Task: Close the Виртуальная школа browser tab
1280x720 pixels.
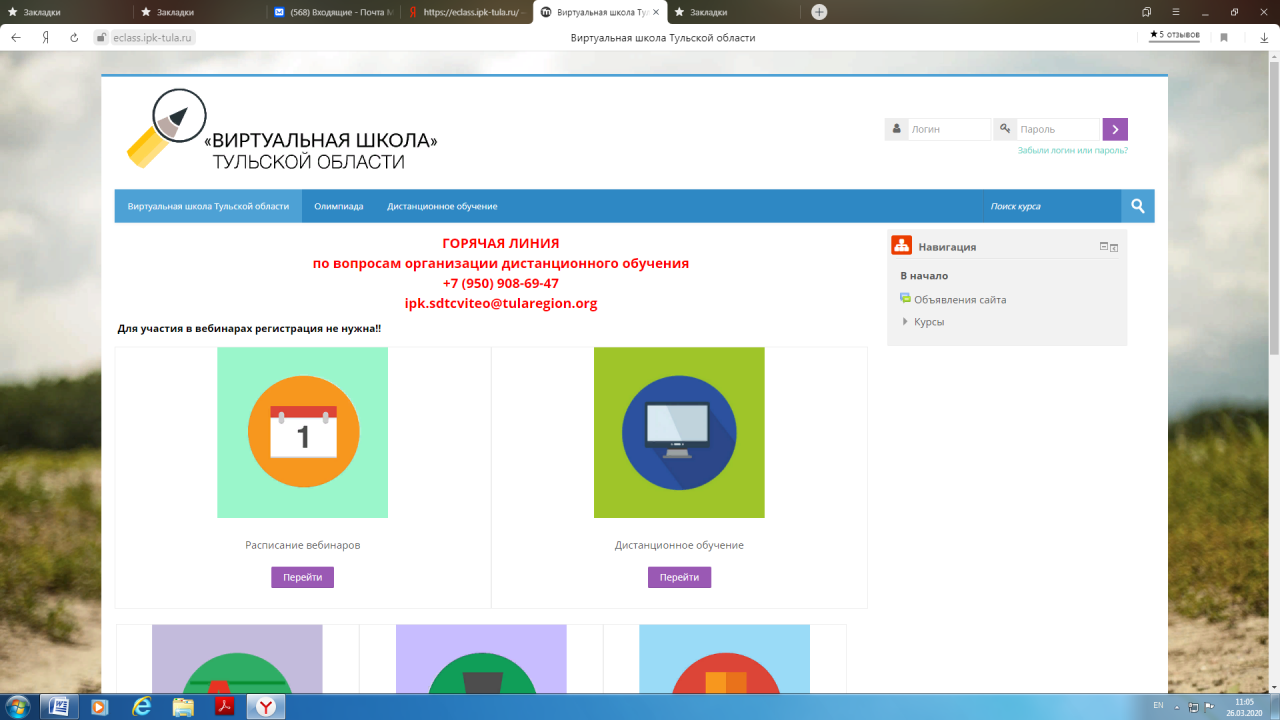Action: point(655,12)
